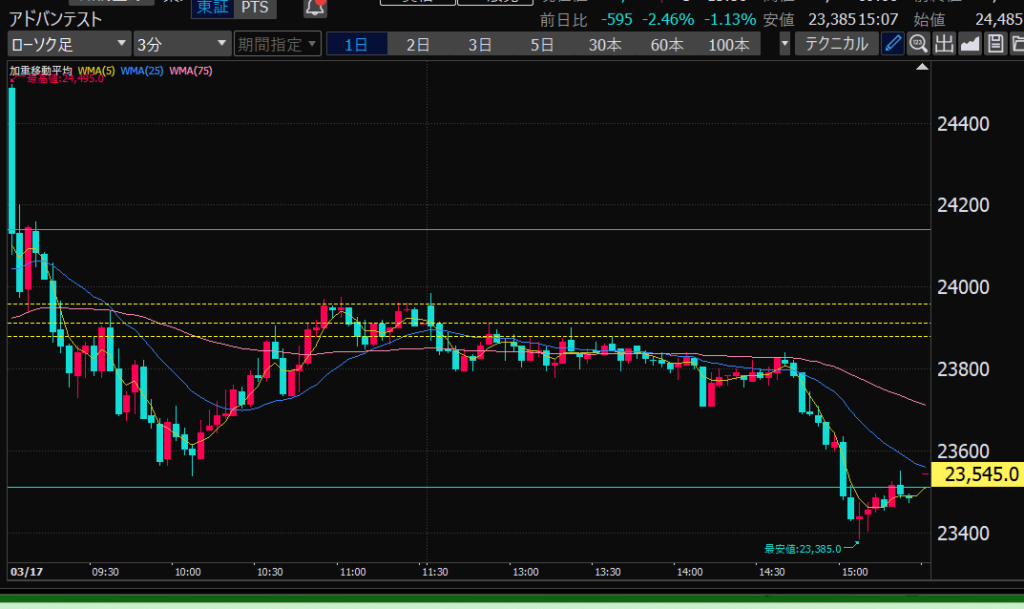
Task: Select the 5日 period tab
Action: 542,44
